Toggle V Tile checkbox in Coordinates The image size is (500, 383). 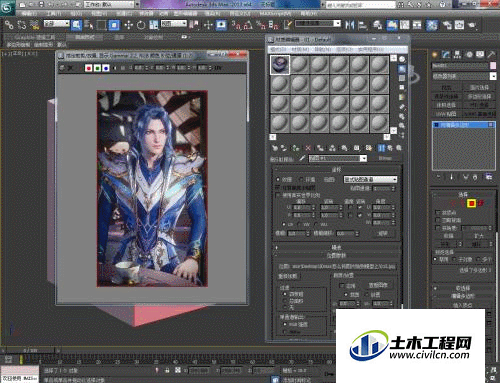[360, 215]
